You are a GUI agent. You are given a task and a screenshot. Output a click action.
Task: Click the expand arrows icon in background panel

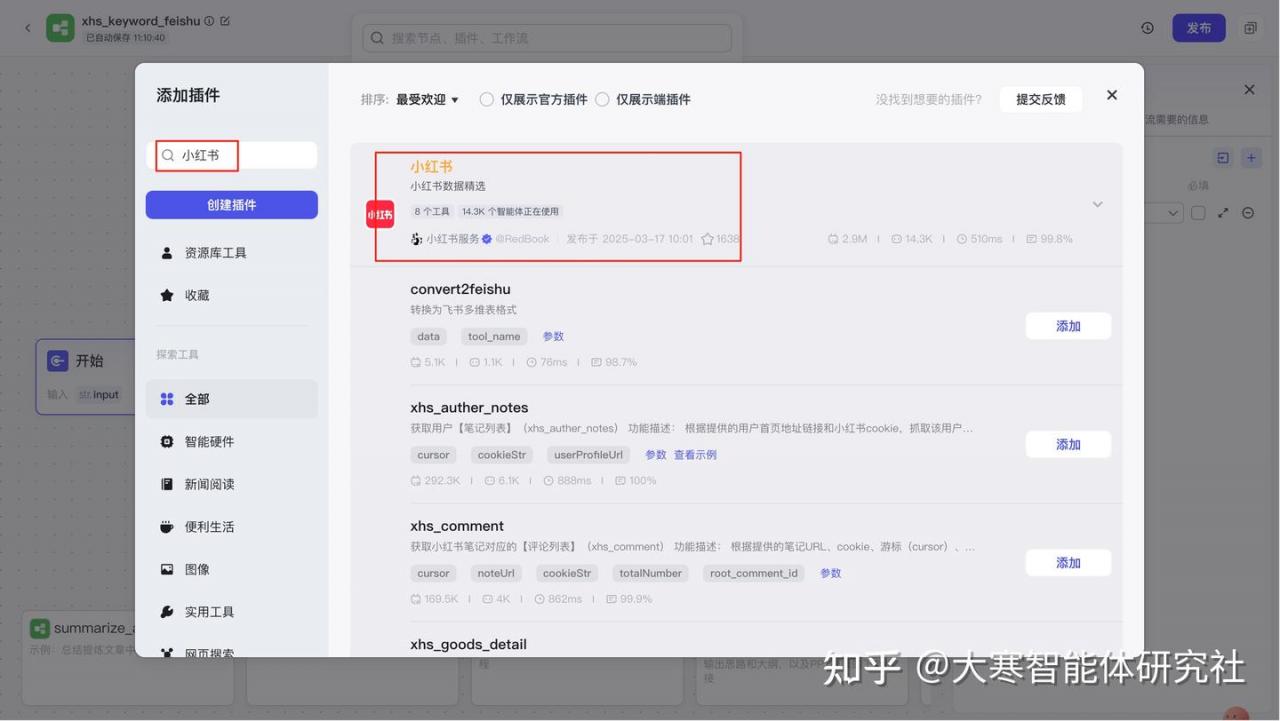(1223, 213)
